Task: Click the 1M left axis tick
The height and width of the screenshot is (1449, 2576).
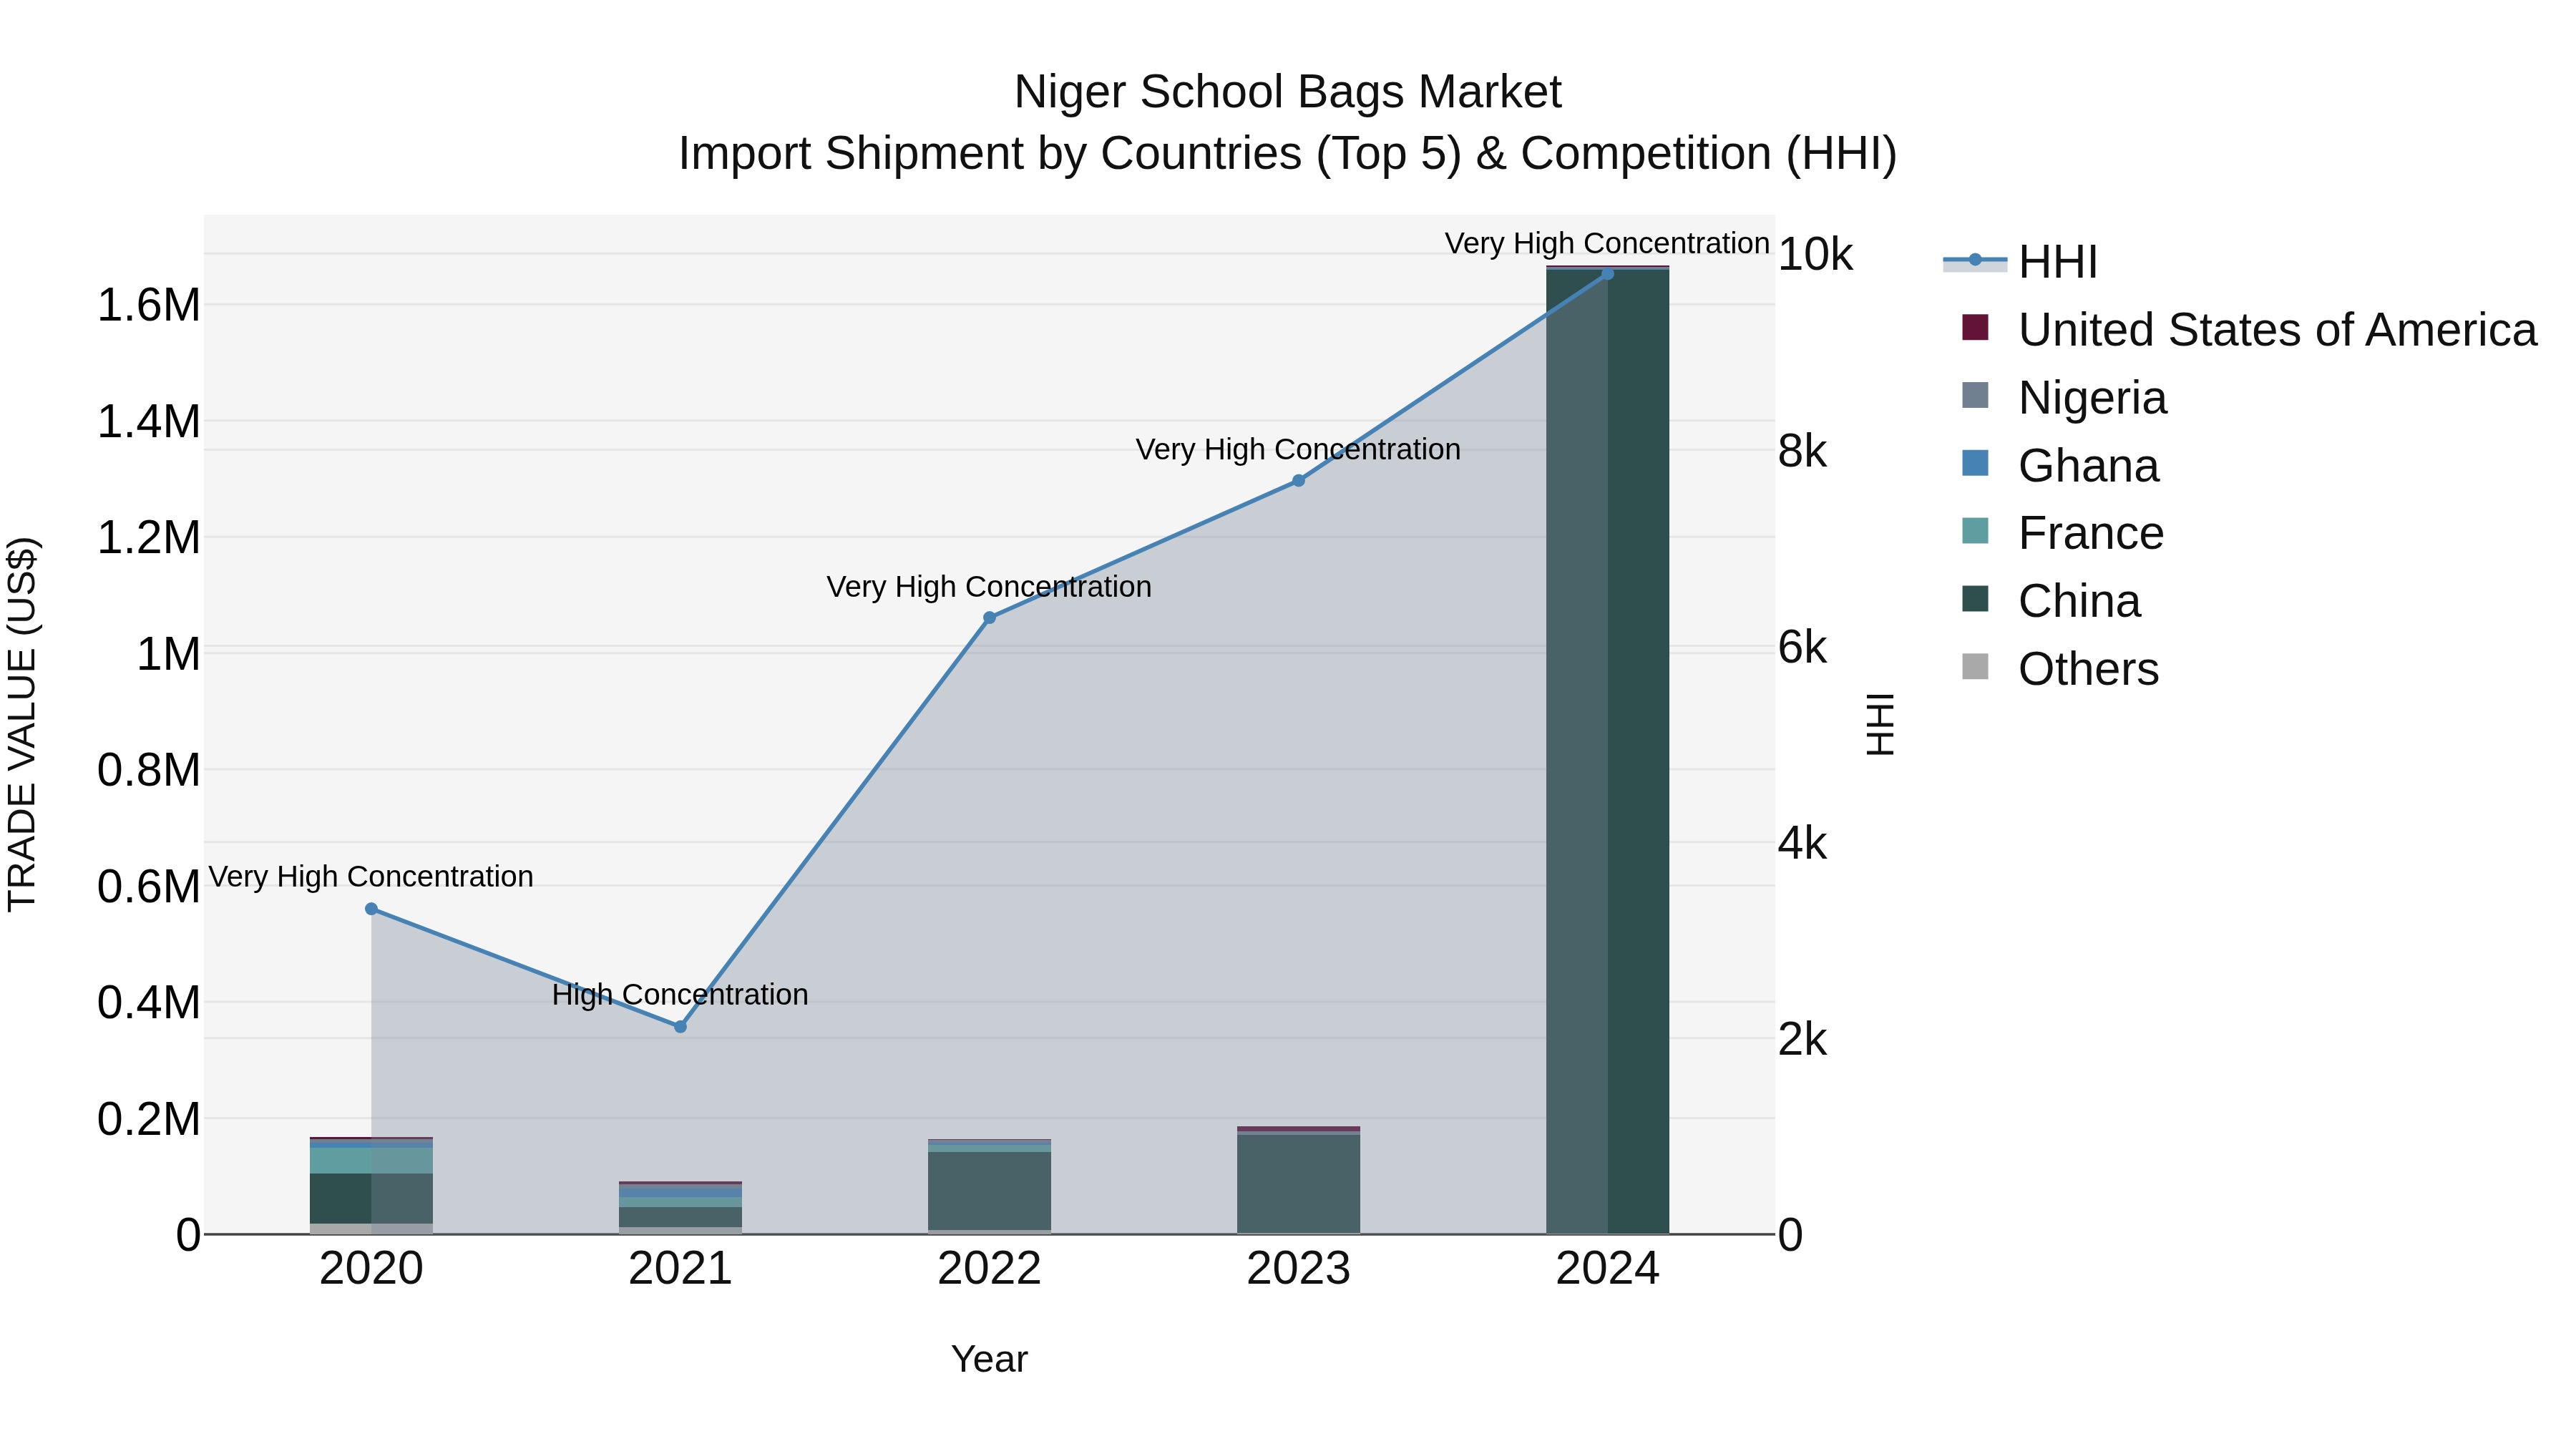Action: pos(168,655)
